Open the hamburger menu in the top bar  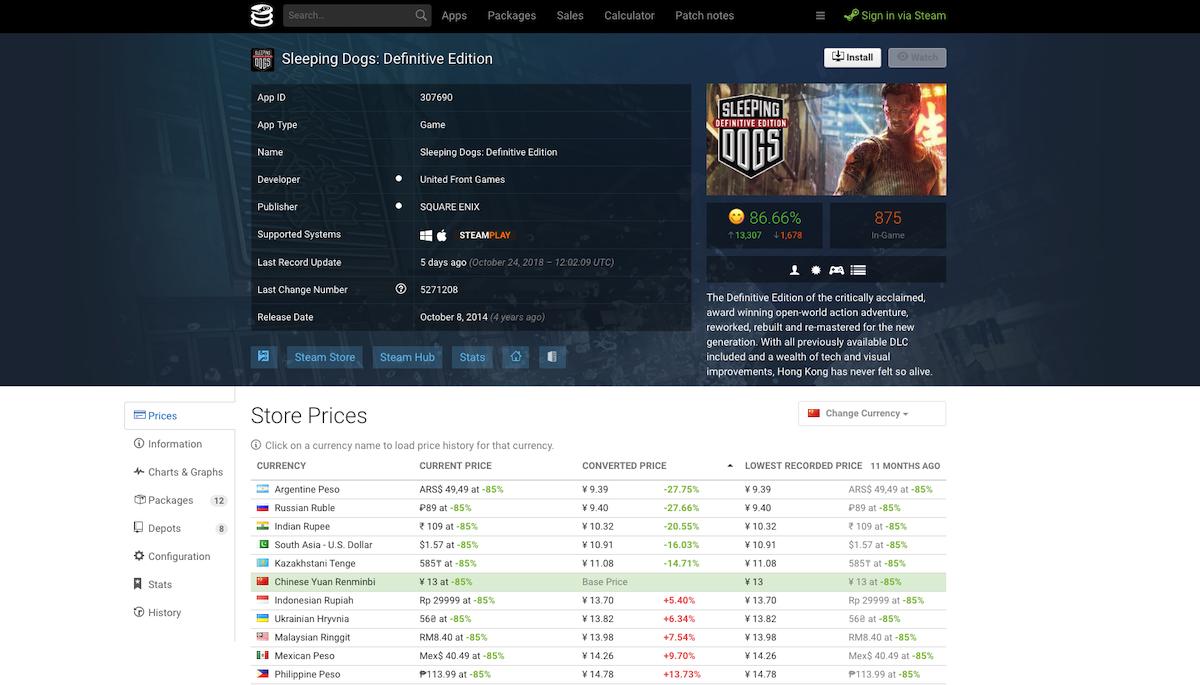pos(819,15)
